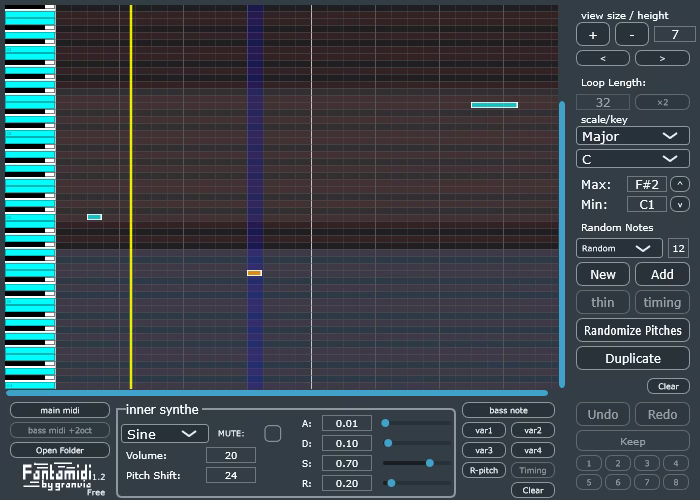Image resolution: width=700 pixels, height=500 pixels.
Task: Open the Sine waveform dropdown
Action: 165,434
